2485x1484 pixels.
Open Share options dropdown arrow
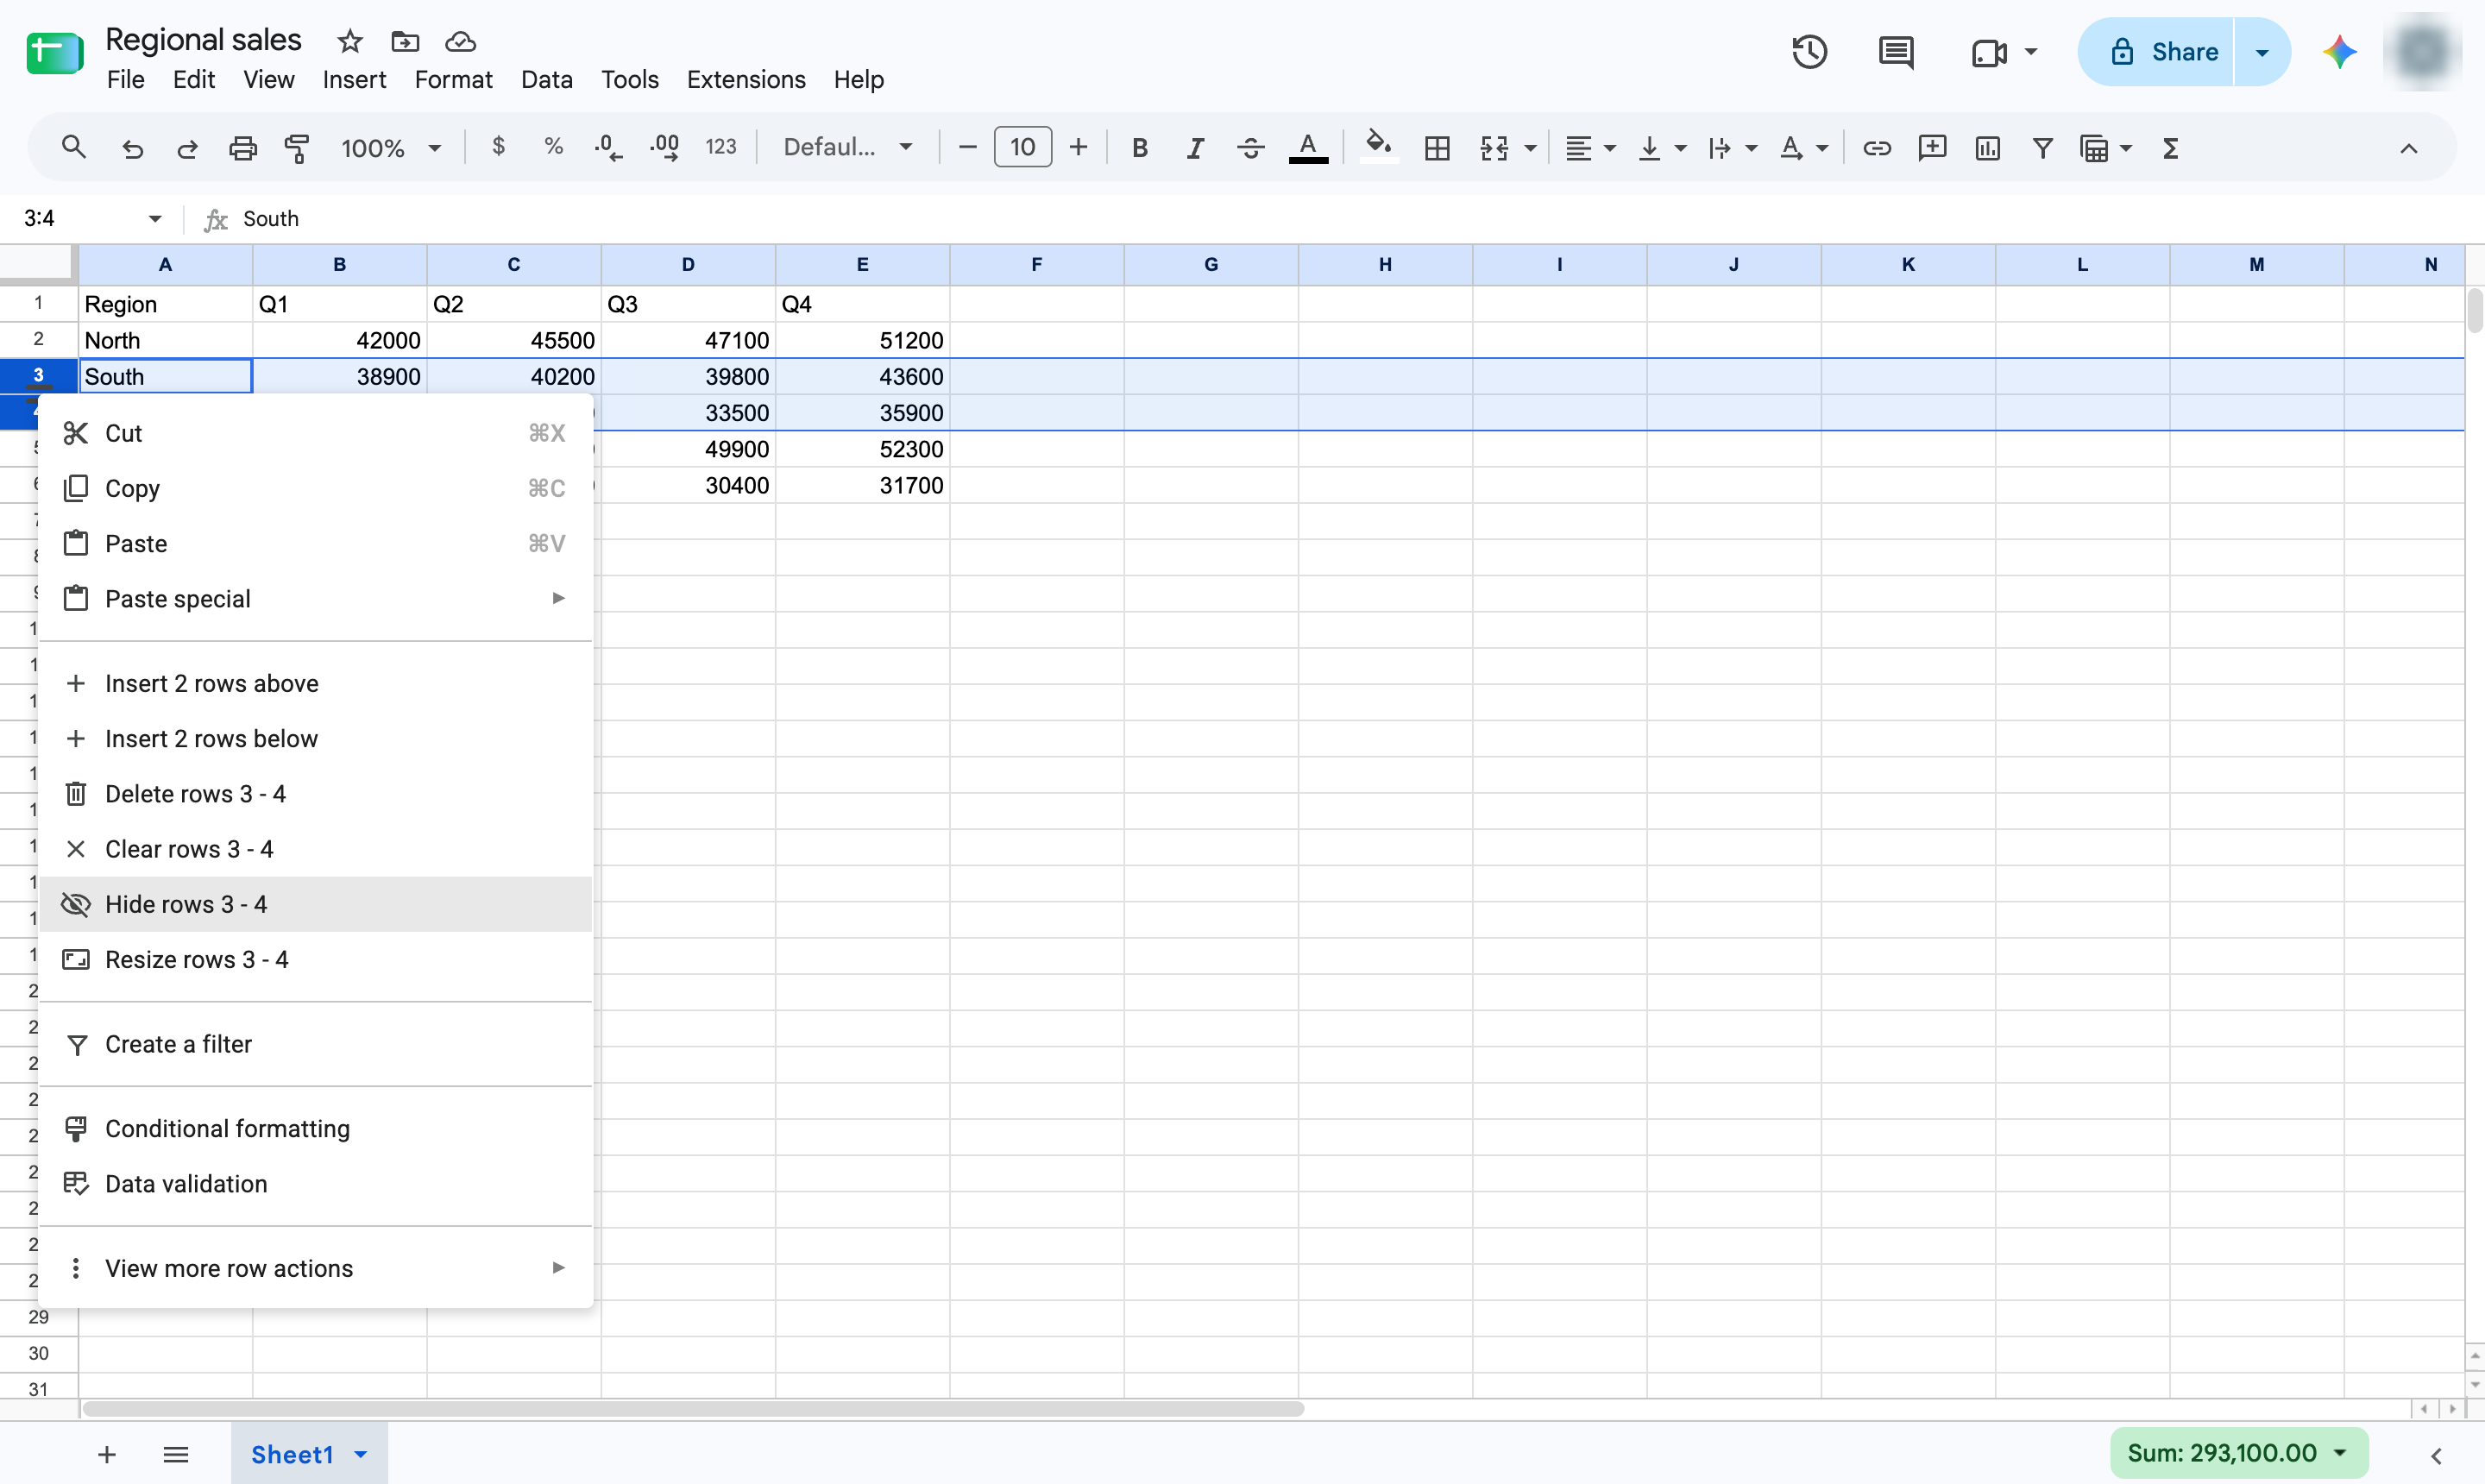click(2262, 52)
